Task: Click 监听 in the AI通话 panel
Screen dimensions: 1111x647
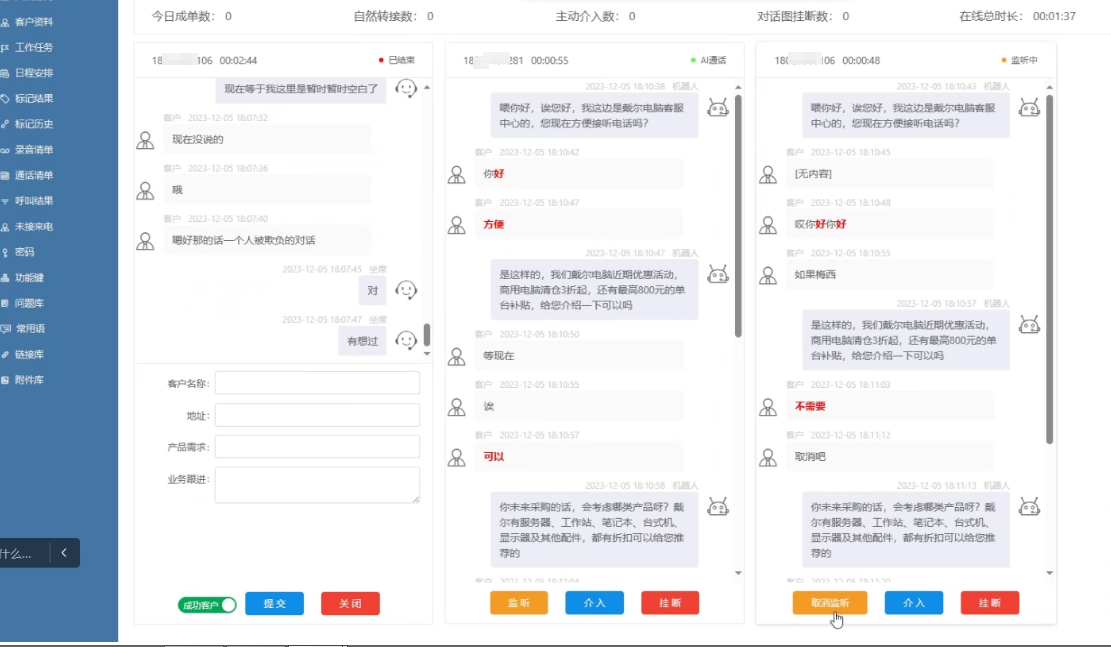Action: (x=519, y=603)
